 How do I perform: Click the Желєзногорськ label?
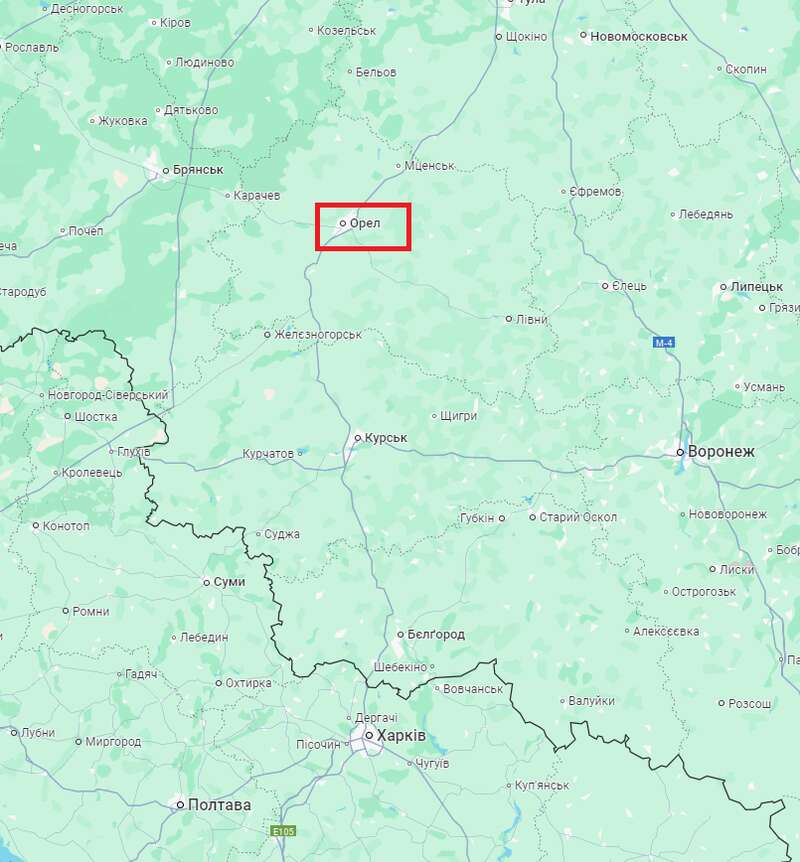point(318,334)
